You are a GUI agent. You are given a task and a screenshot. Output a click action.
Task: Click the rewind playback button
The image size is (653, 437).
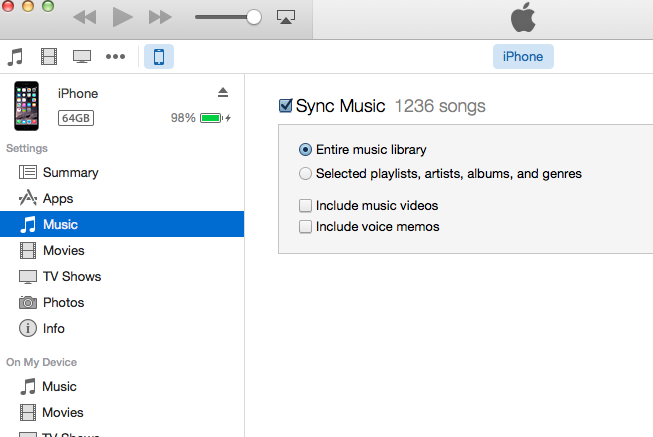click(85, 17)
